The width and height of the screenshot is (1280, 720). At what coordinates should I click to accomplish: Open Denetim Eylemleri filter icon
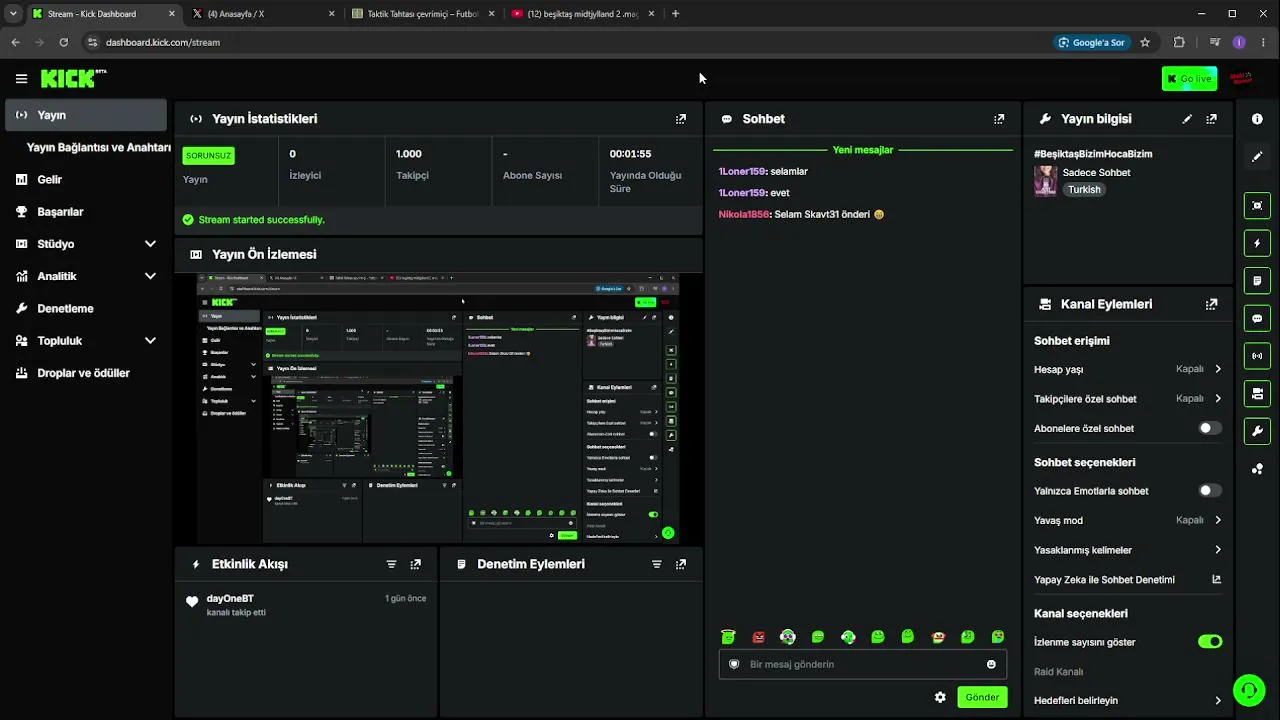[x=657, y=564]
